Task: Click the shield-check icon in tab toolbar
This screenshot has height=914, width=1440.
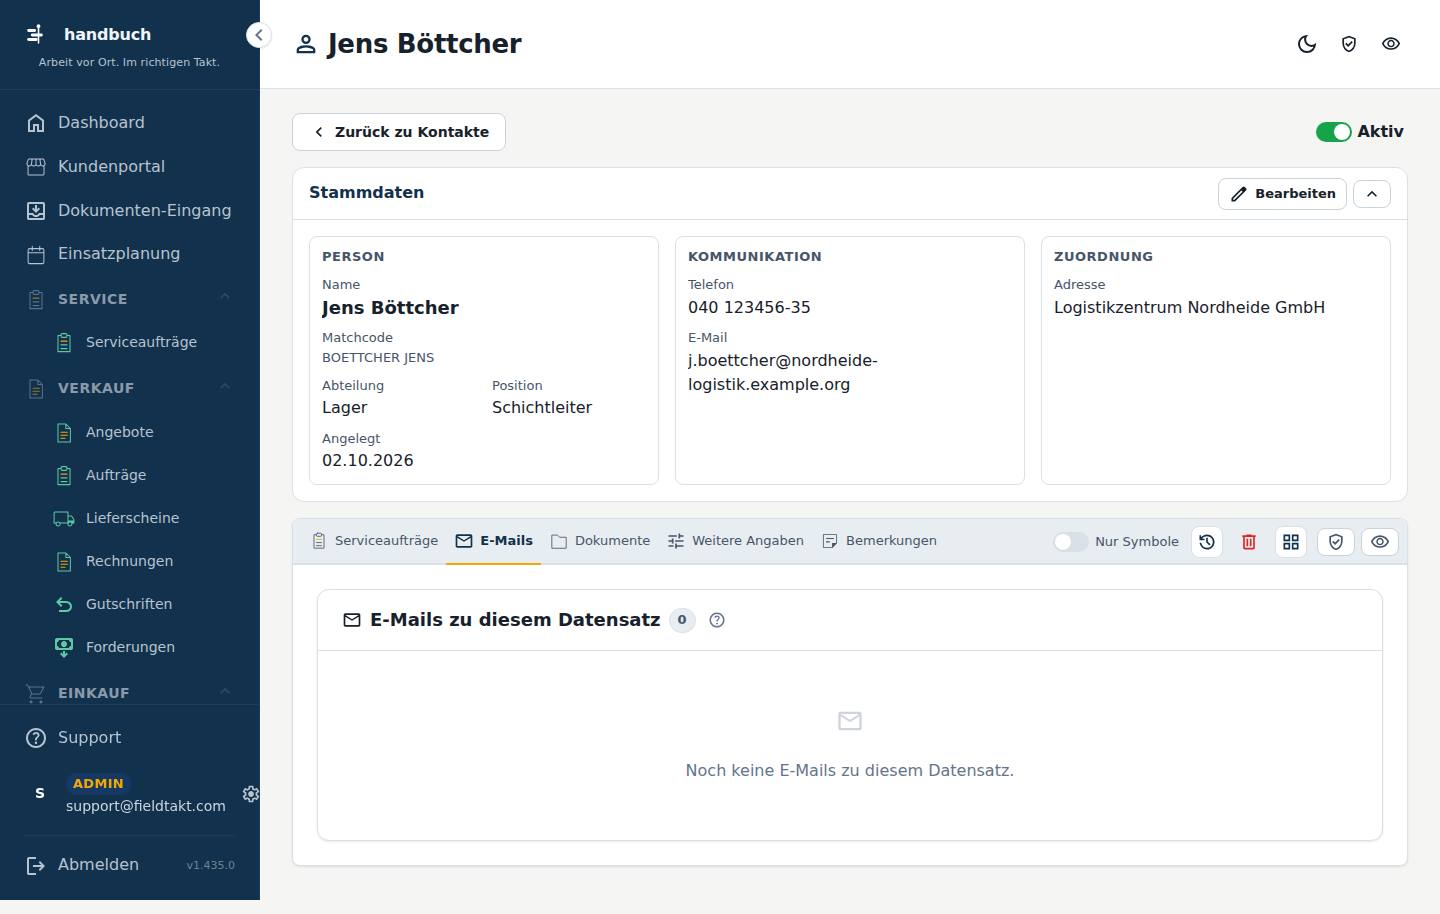Action: [1336, 541]
